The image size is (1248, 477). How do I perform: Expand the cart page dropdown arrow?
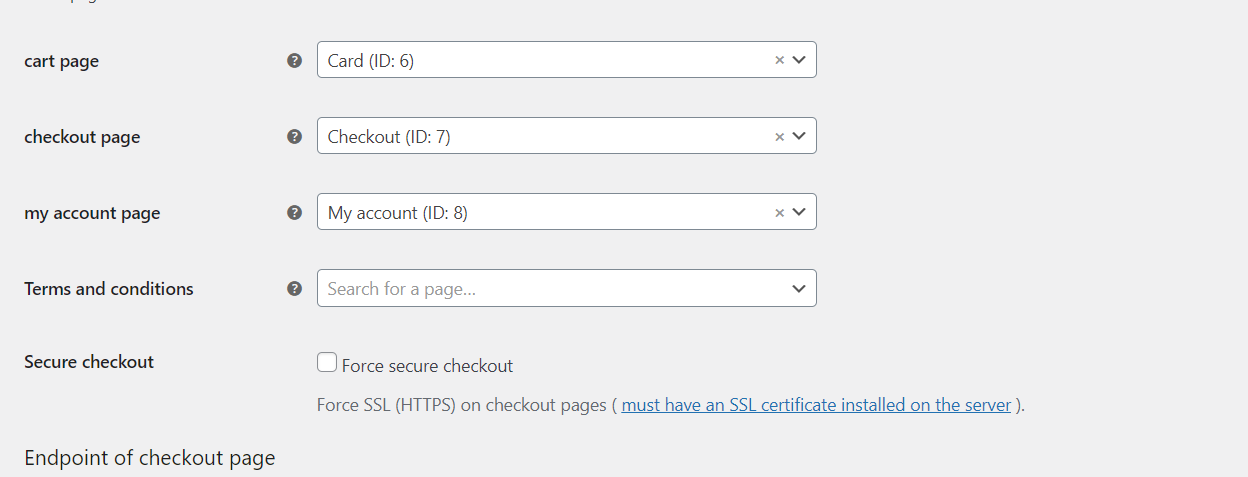(799, 60)
